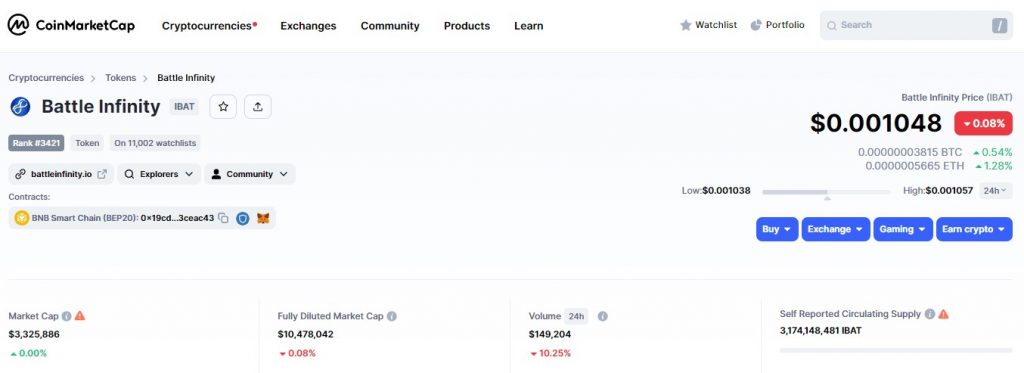The height and width of the screenshot is (373, 1024).
Task: Click the IBAT ticker label
Action: [x=184, y=106]
